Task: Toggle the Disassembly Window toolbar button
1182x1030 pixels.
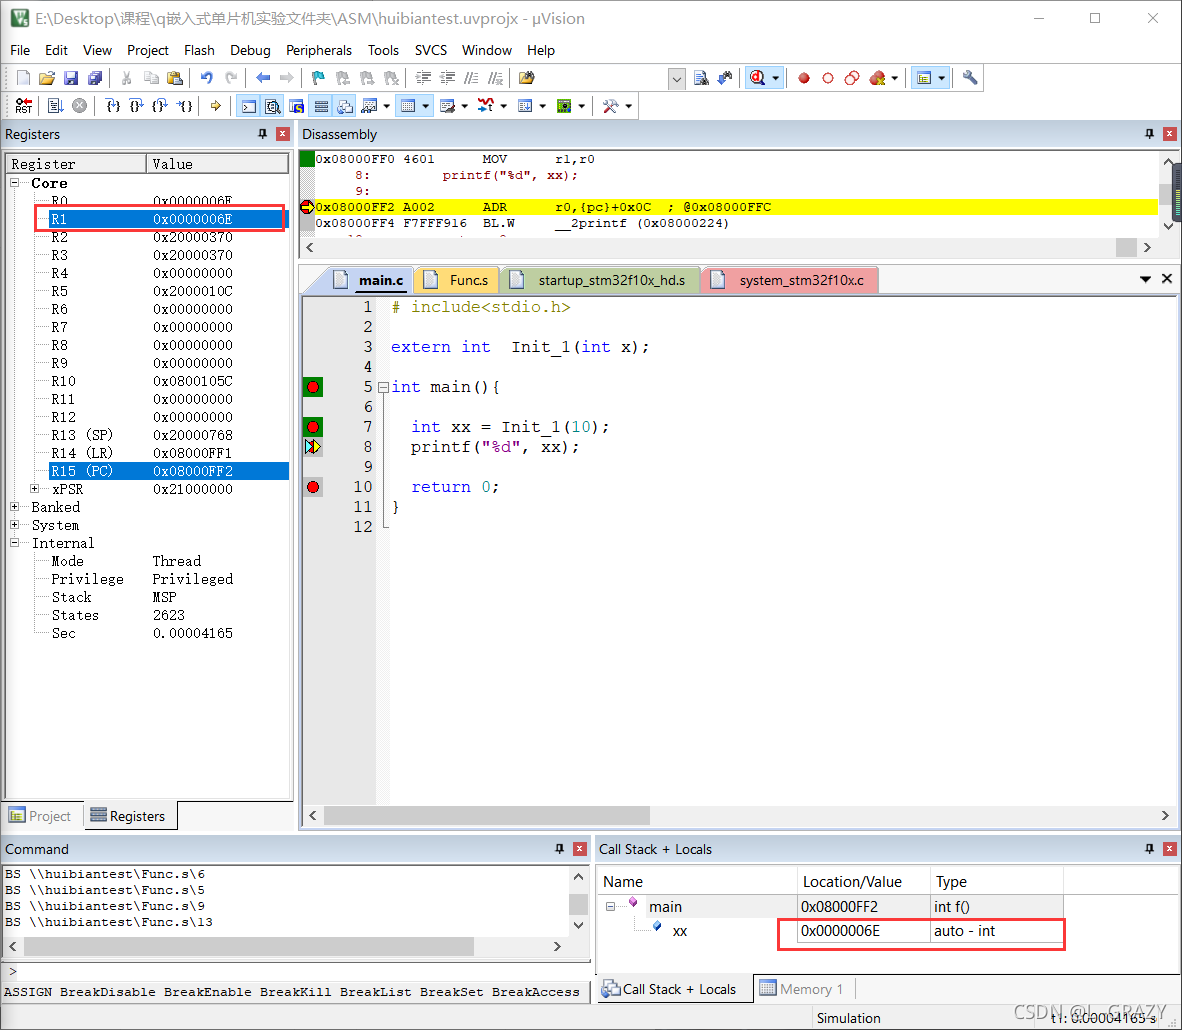Action: 273,106
